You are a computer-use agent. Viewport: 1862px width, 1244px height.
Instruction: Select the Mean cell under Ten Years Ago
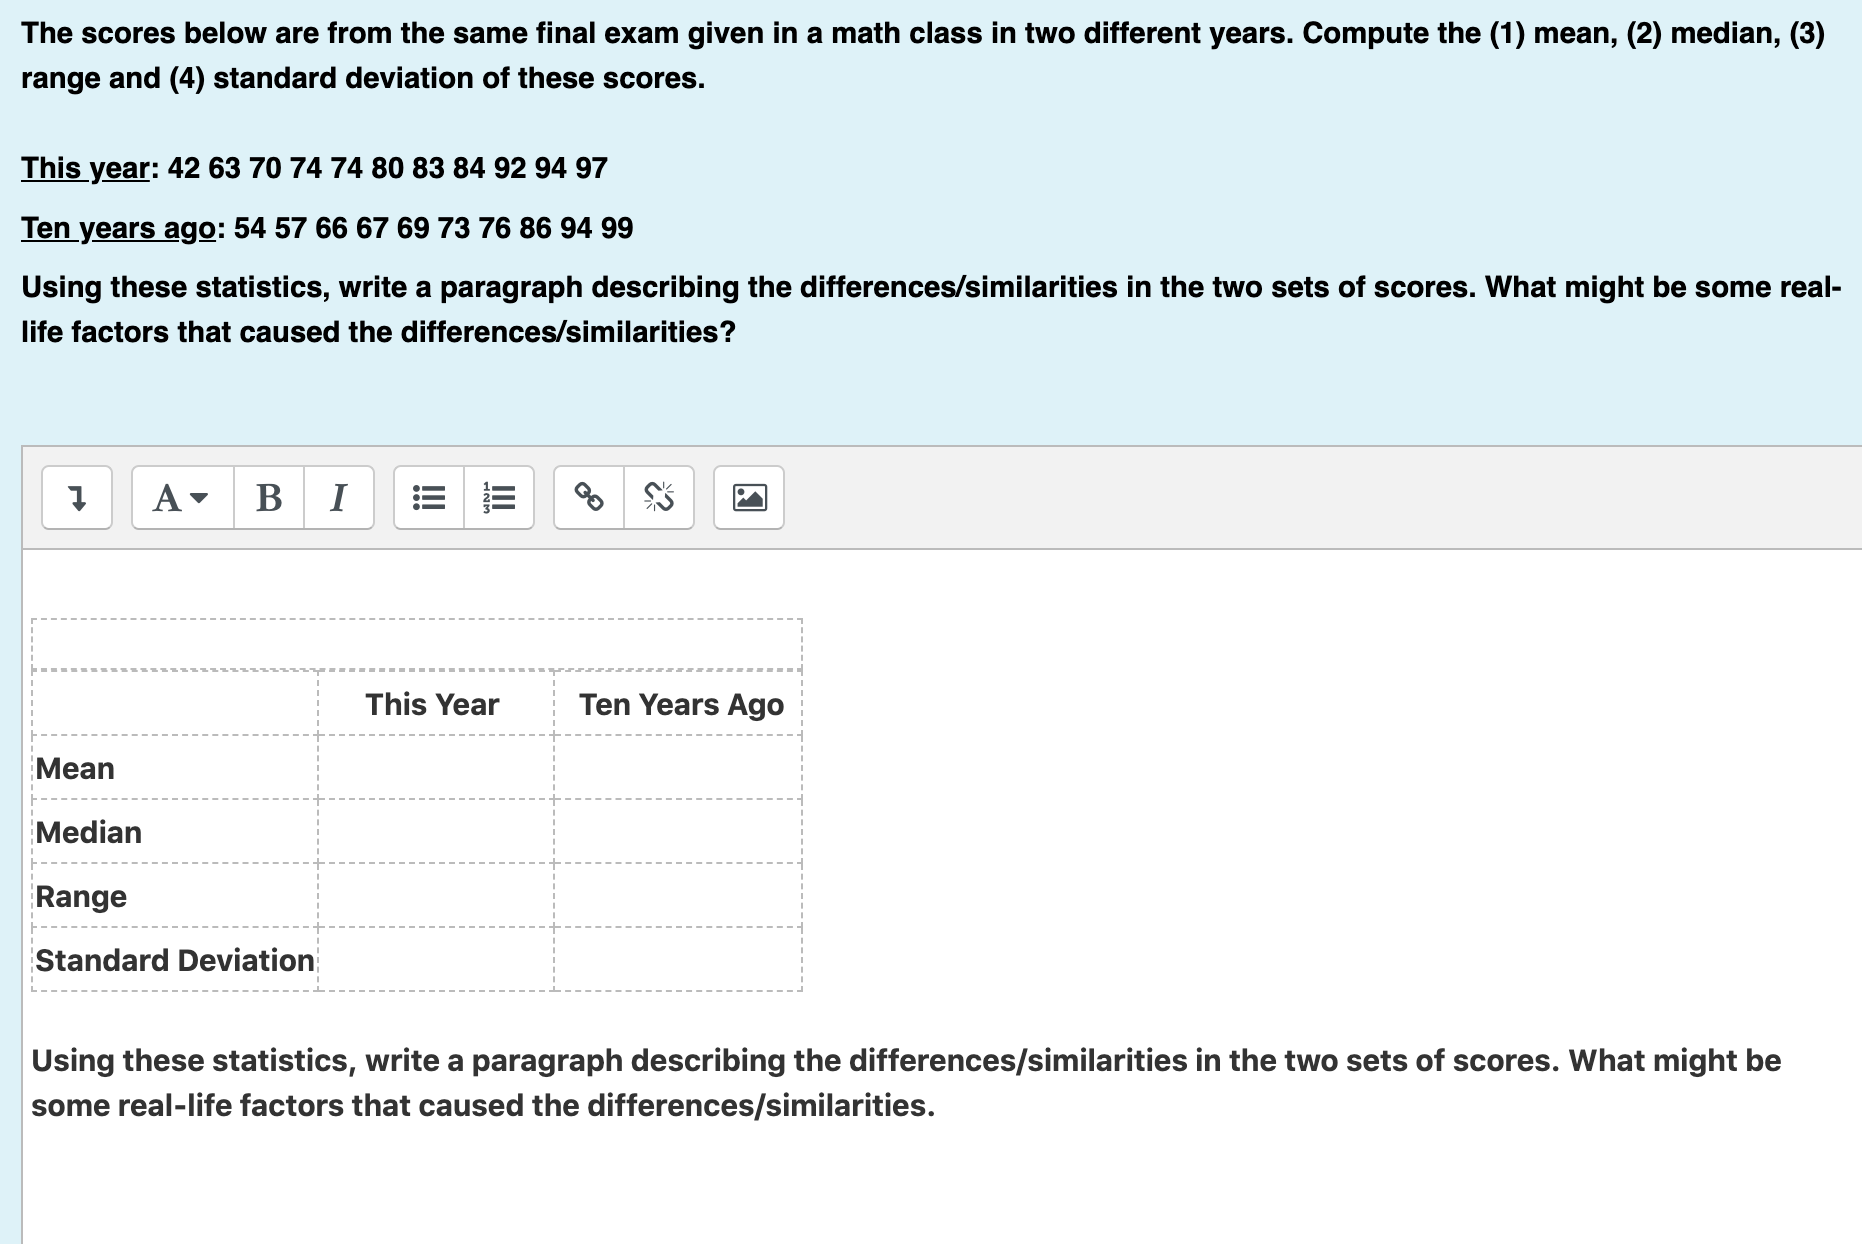(678, 768)
